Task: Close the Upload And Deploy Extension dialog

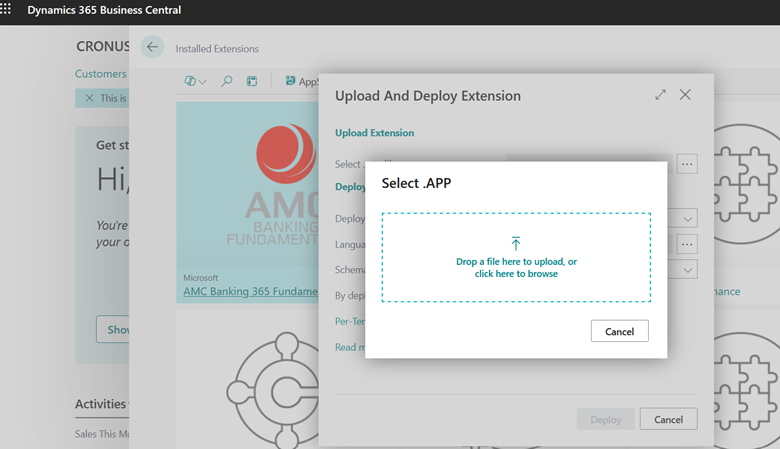Action: click(685, 95)
